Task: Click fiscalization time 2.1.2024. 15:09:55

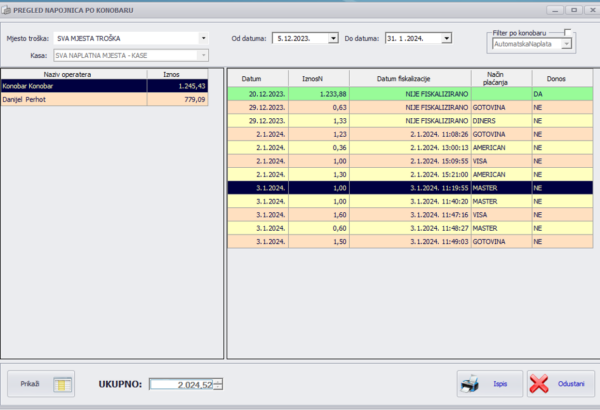Action: 410,161
